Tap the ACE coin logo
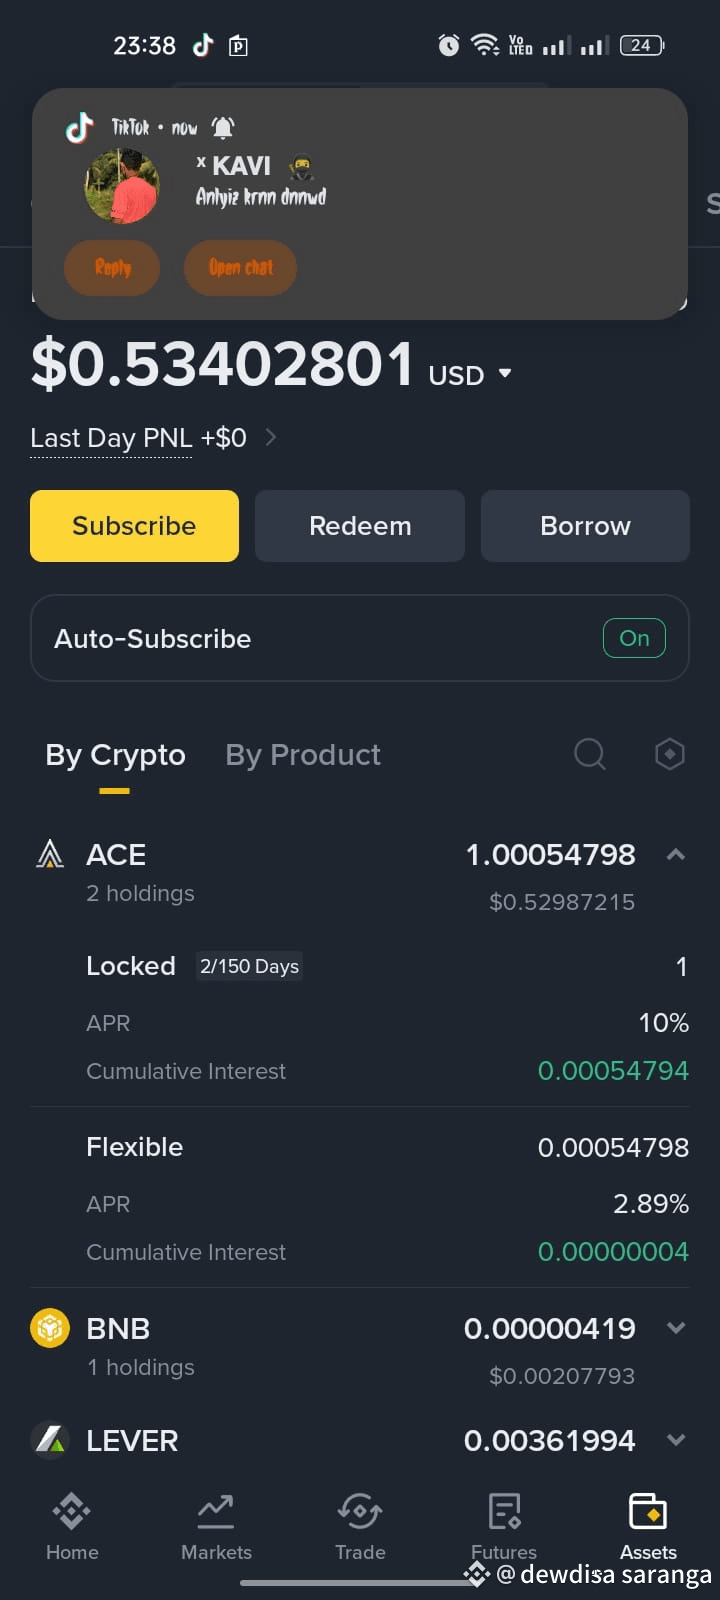 pyautogui.click(x=50, y=854)
